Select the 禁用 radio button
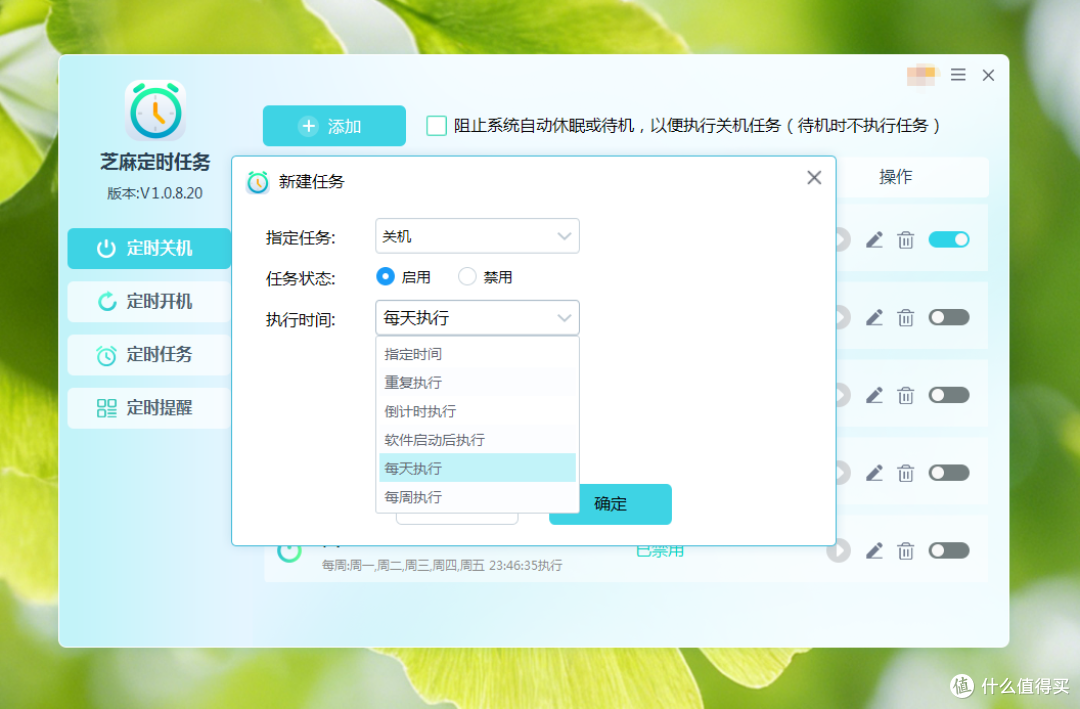Screen dimensions: 1080x709 (x=467, y=277)
